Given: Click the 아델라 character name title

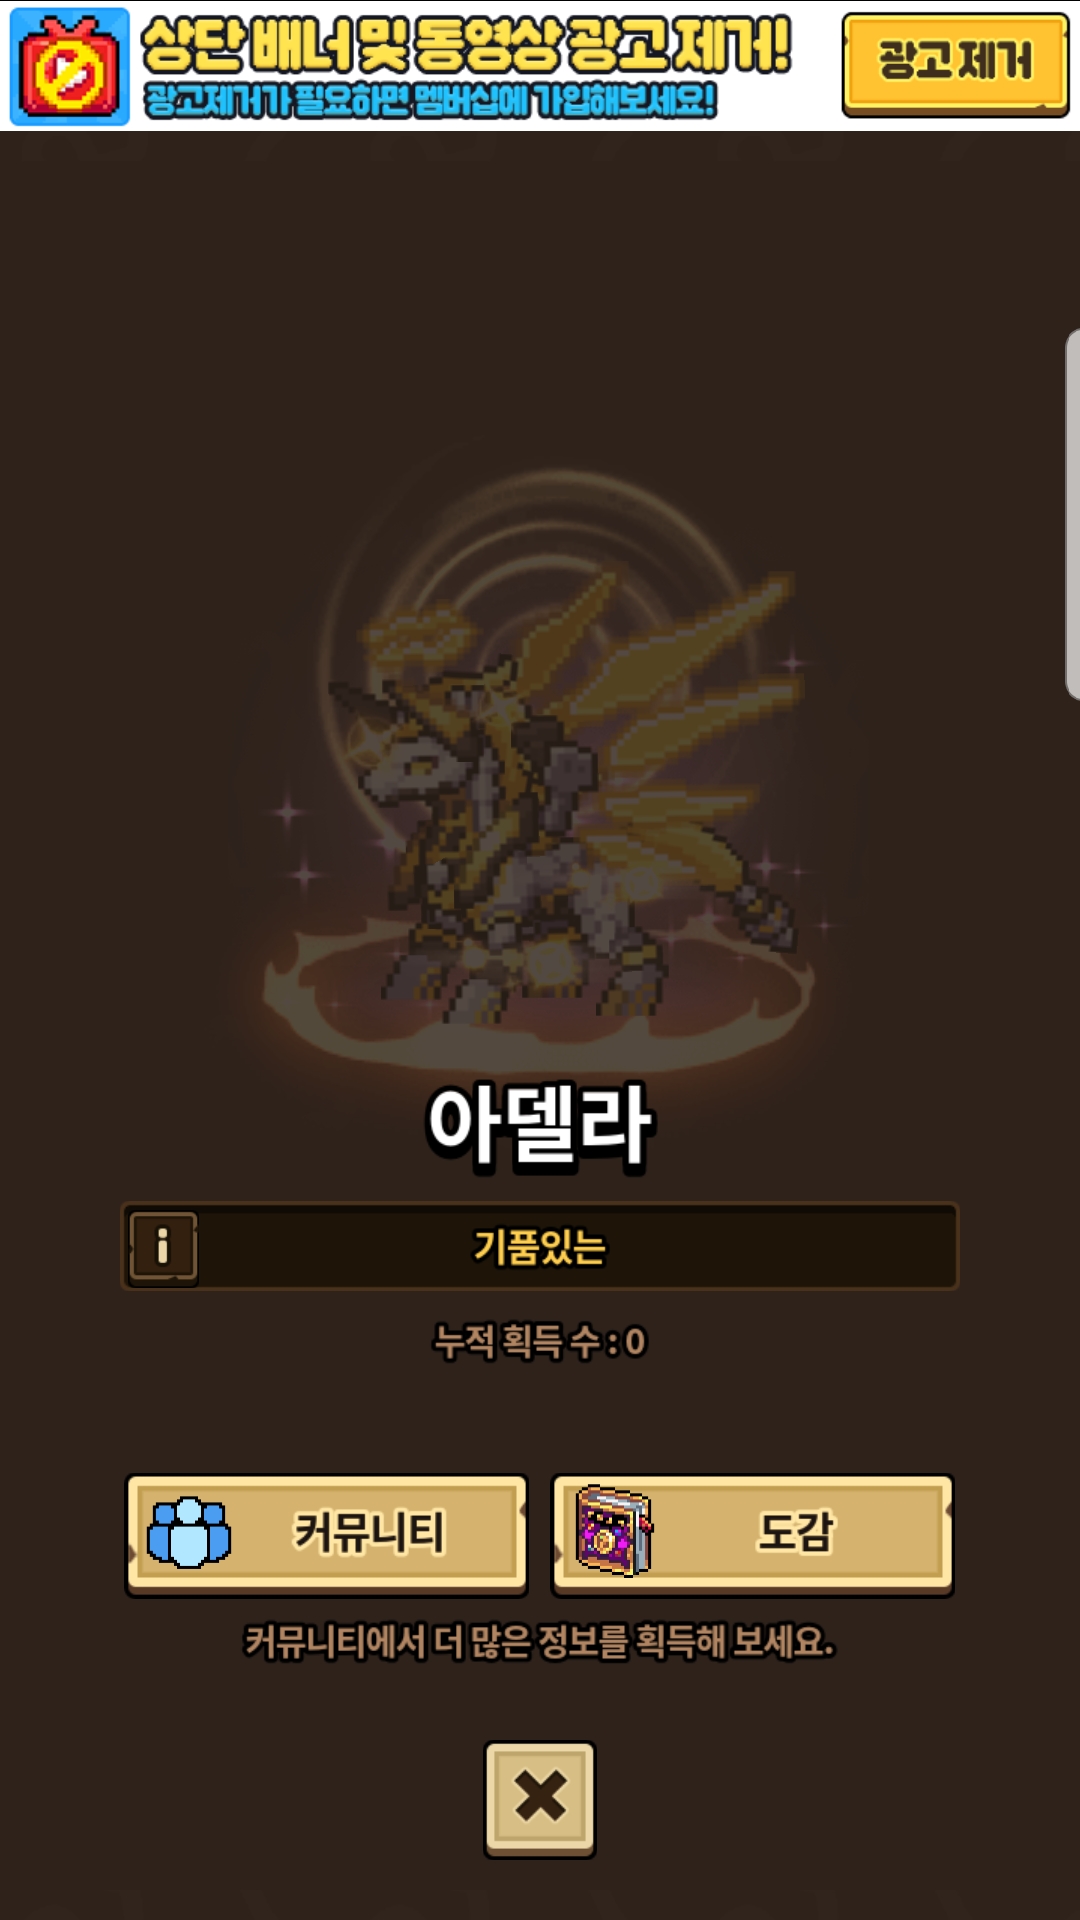Looking at the screenshot, I should [540, 1127].
